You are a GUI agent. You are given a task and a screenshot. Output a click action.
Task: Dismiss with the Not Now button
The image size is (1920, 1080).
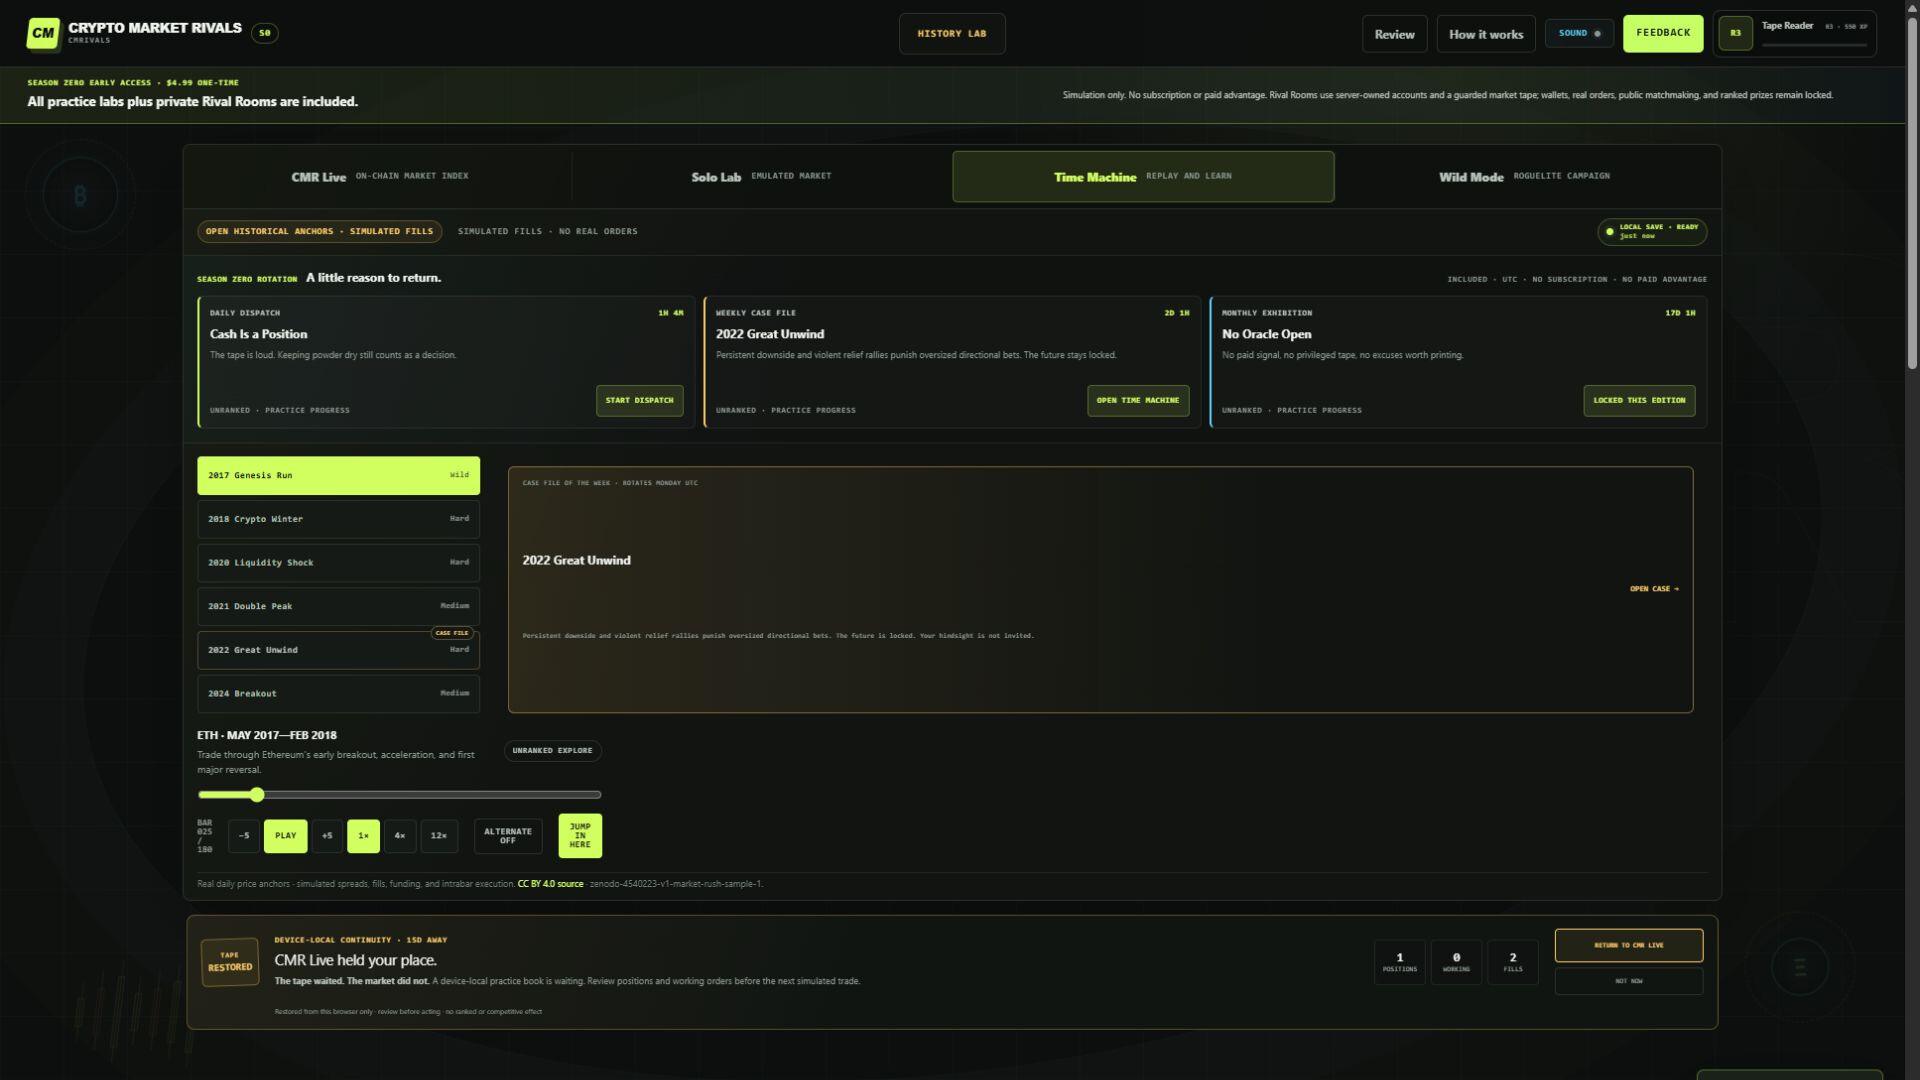[1629, 982]
